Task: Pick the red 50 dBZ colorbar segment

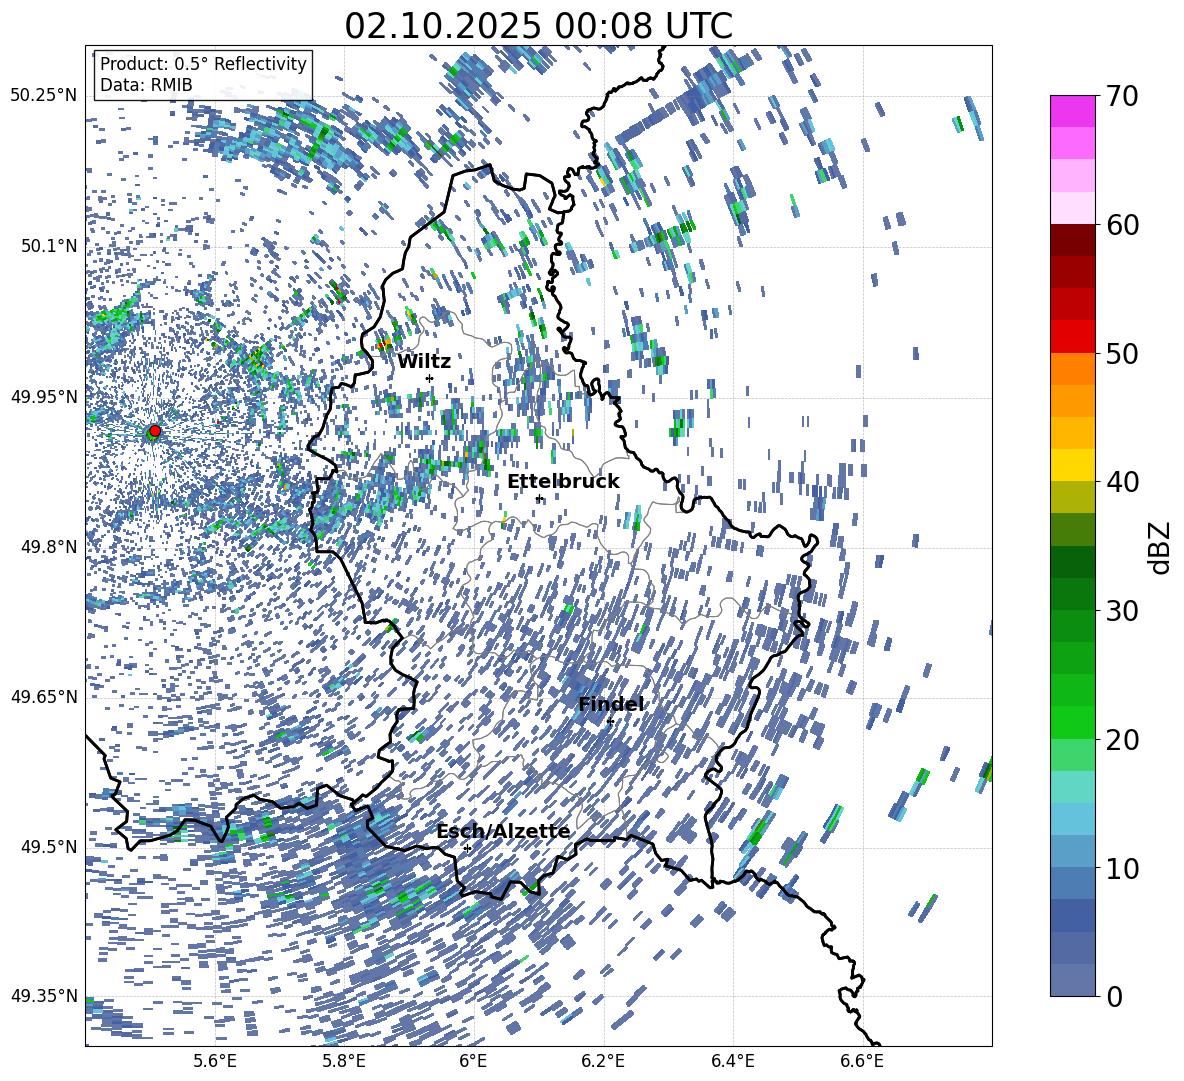Action: coord(1072,337)
